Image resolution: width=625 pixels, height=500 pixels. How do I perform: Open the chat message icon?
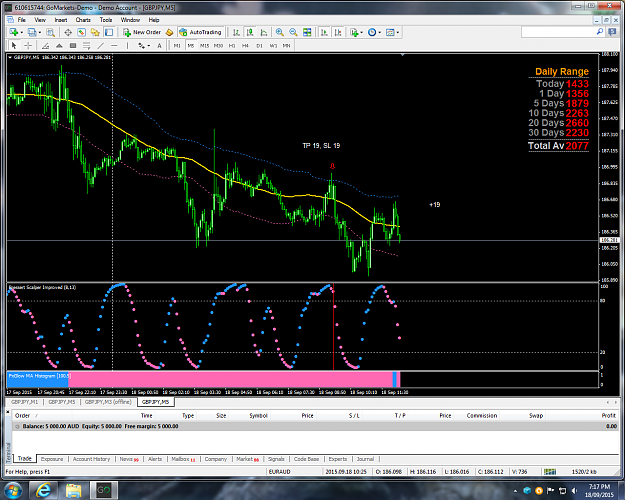pos(612,32)
